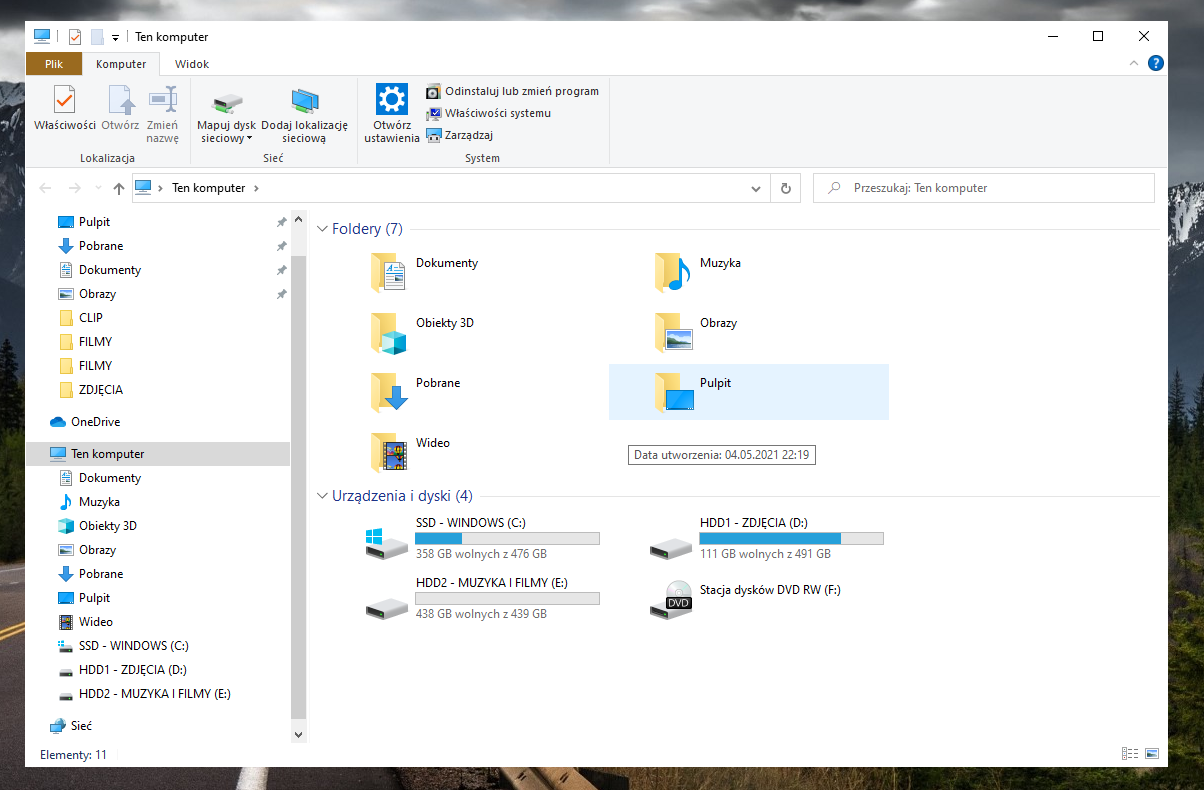This screenshot has width=1204, height=790.
Task: Open the Plik menu
Action: pos(54,64)
